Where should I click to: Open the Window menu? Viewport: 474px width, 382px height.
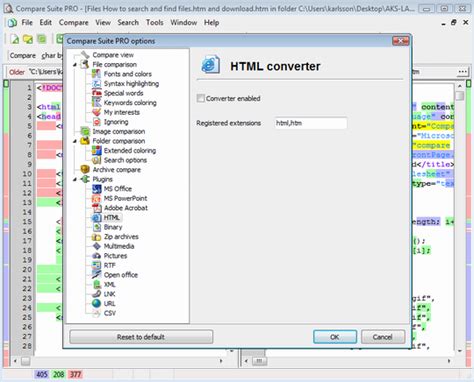pos(184,23)
